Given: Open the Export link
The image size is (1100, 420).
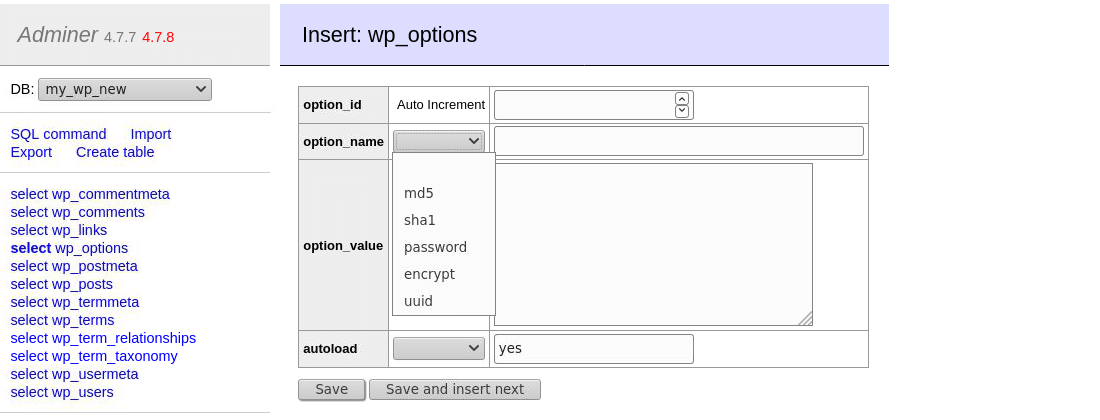Looking at the screenshot, I should coord(31,152).
